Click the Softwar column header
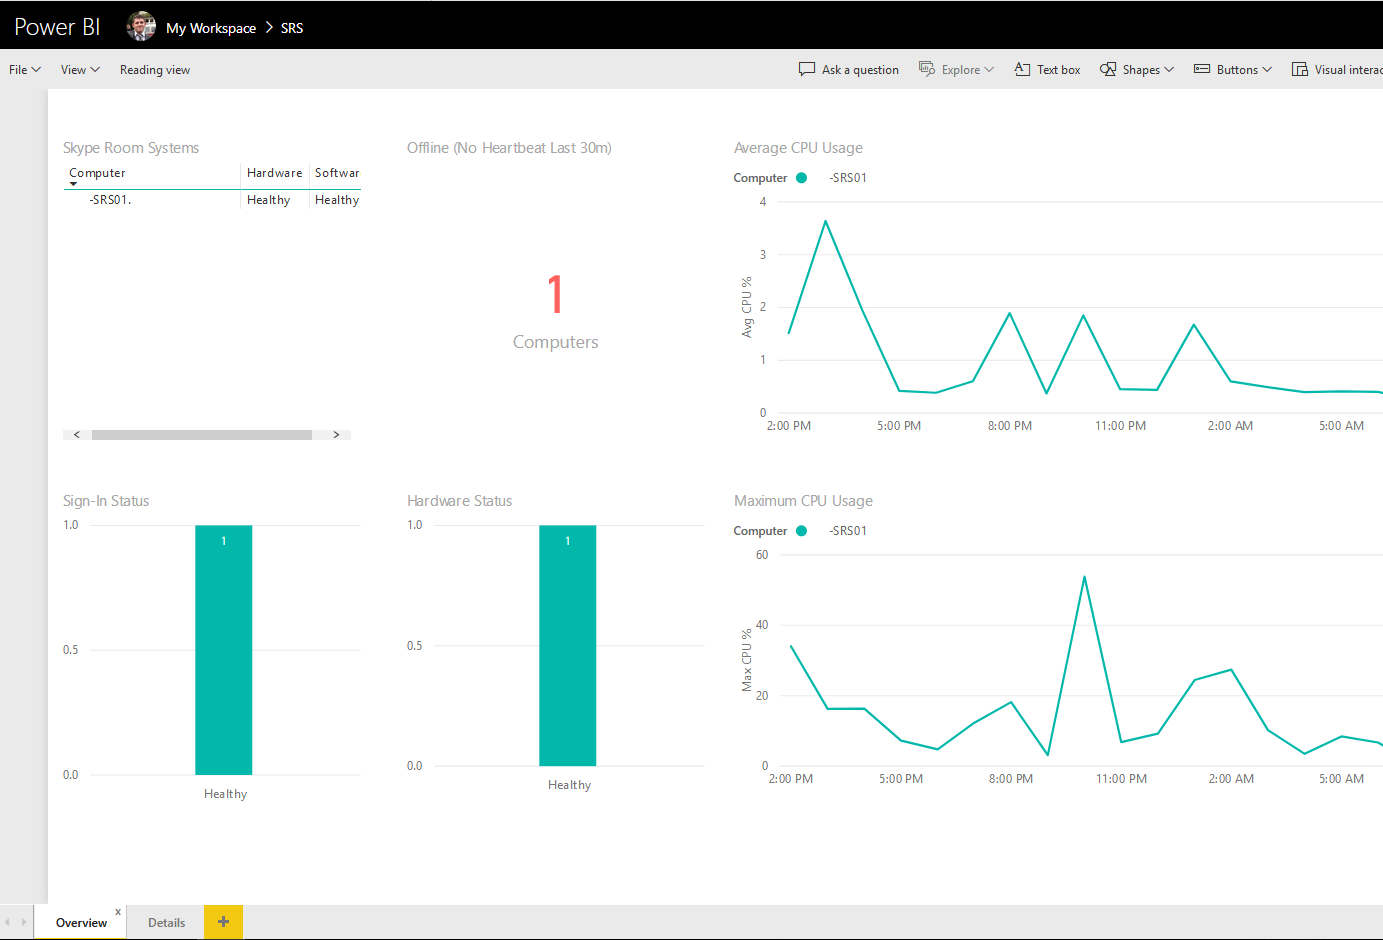The image size is (1383, 940). tap(337, 173)
